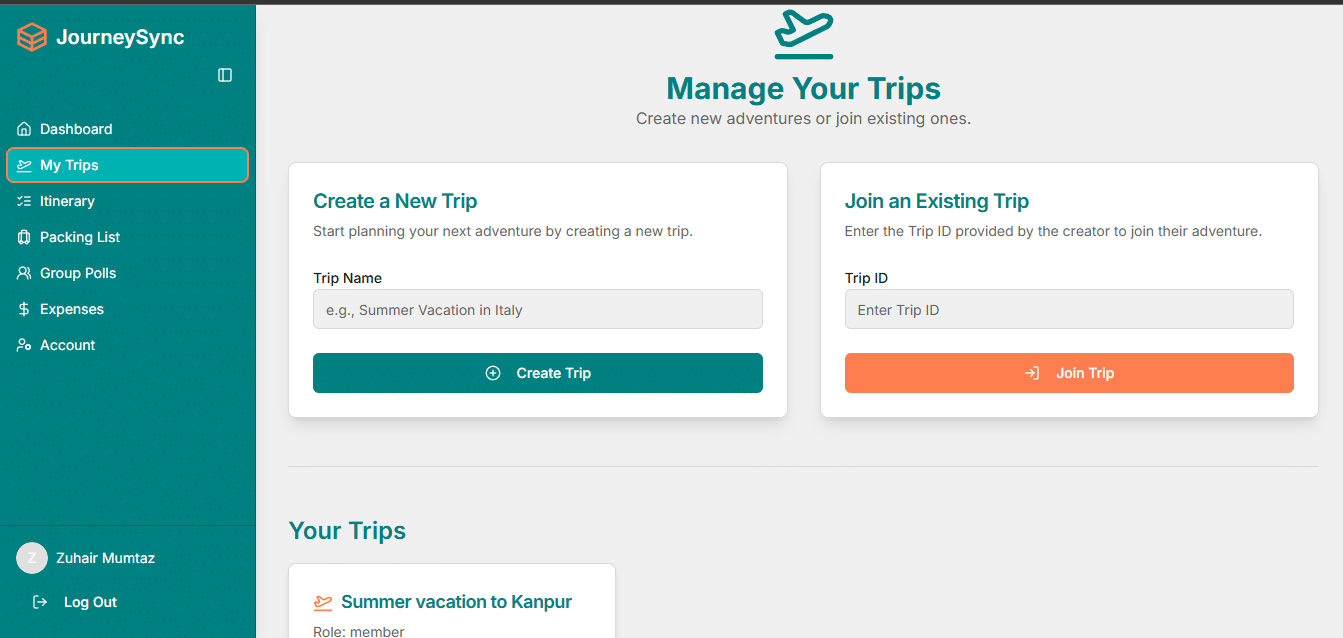Toggle the sidebar collapse panel icon

(225, 75)
